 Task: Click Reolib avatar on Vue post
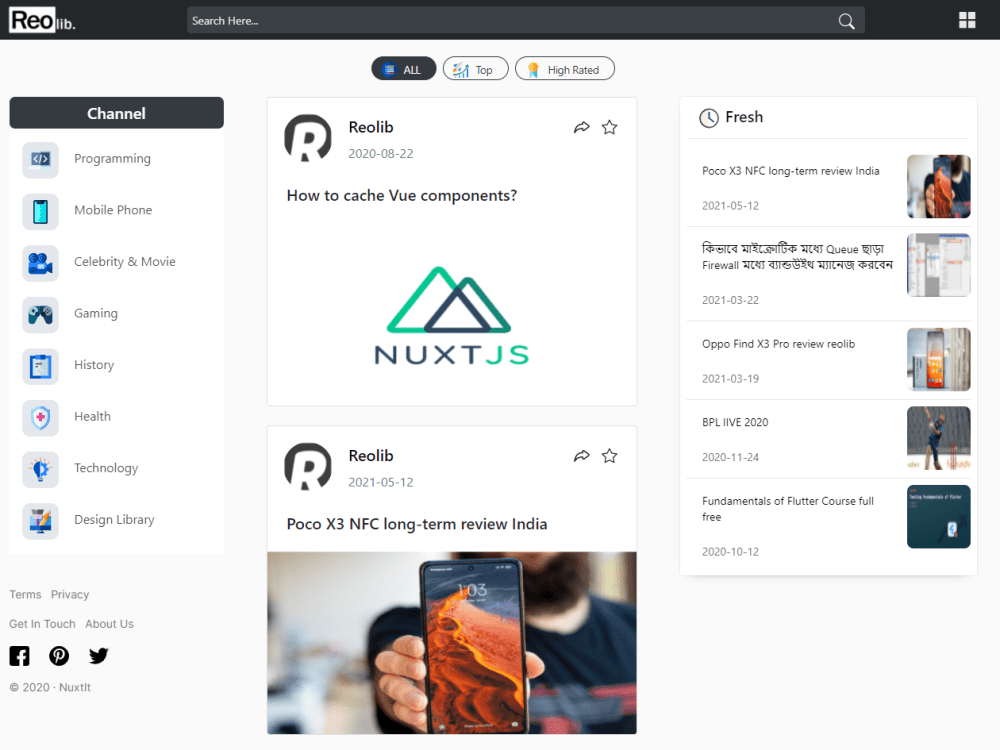308,138
